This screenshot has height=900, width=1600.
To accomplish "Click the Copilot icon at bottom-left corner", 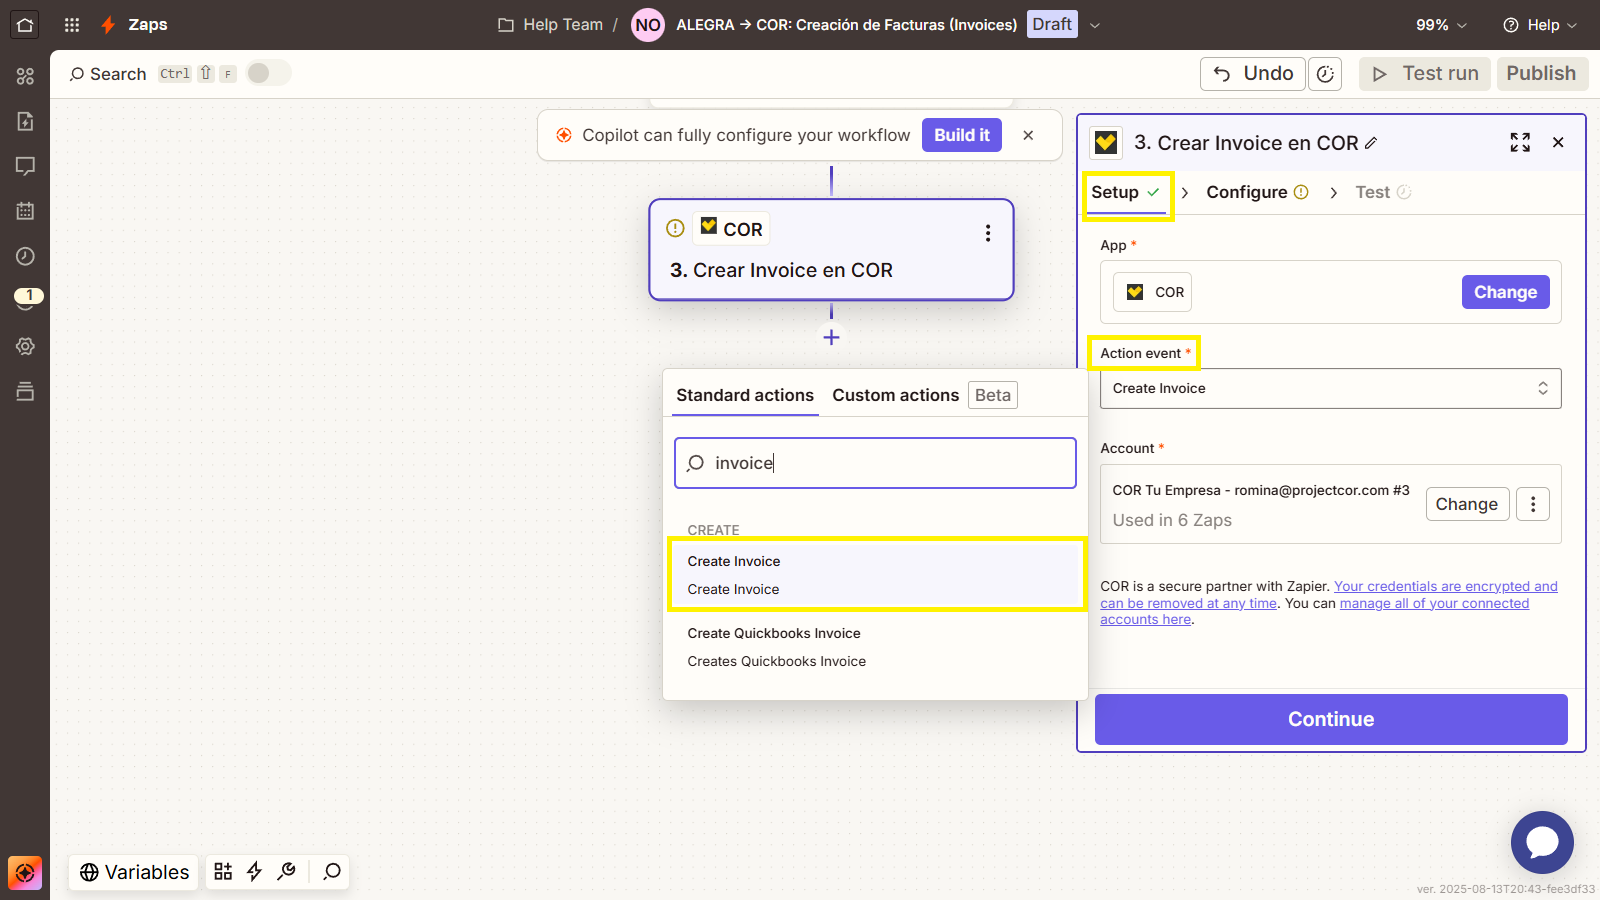I will coord(25,873).
